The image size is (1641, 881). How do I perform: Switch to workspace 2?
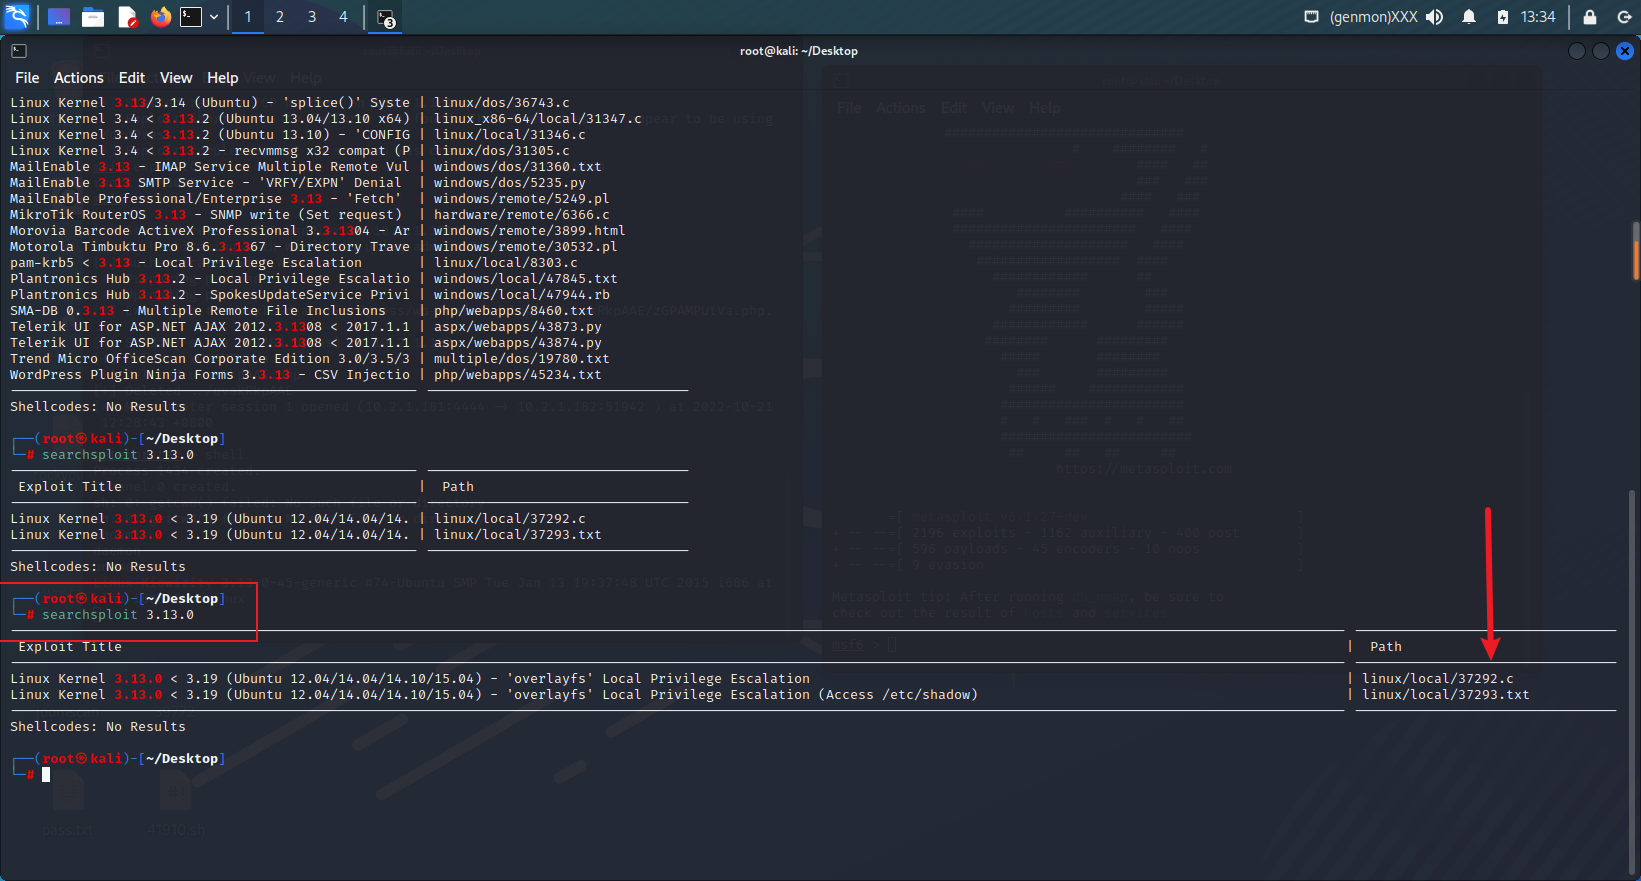280,17
